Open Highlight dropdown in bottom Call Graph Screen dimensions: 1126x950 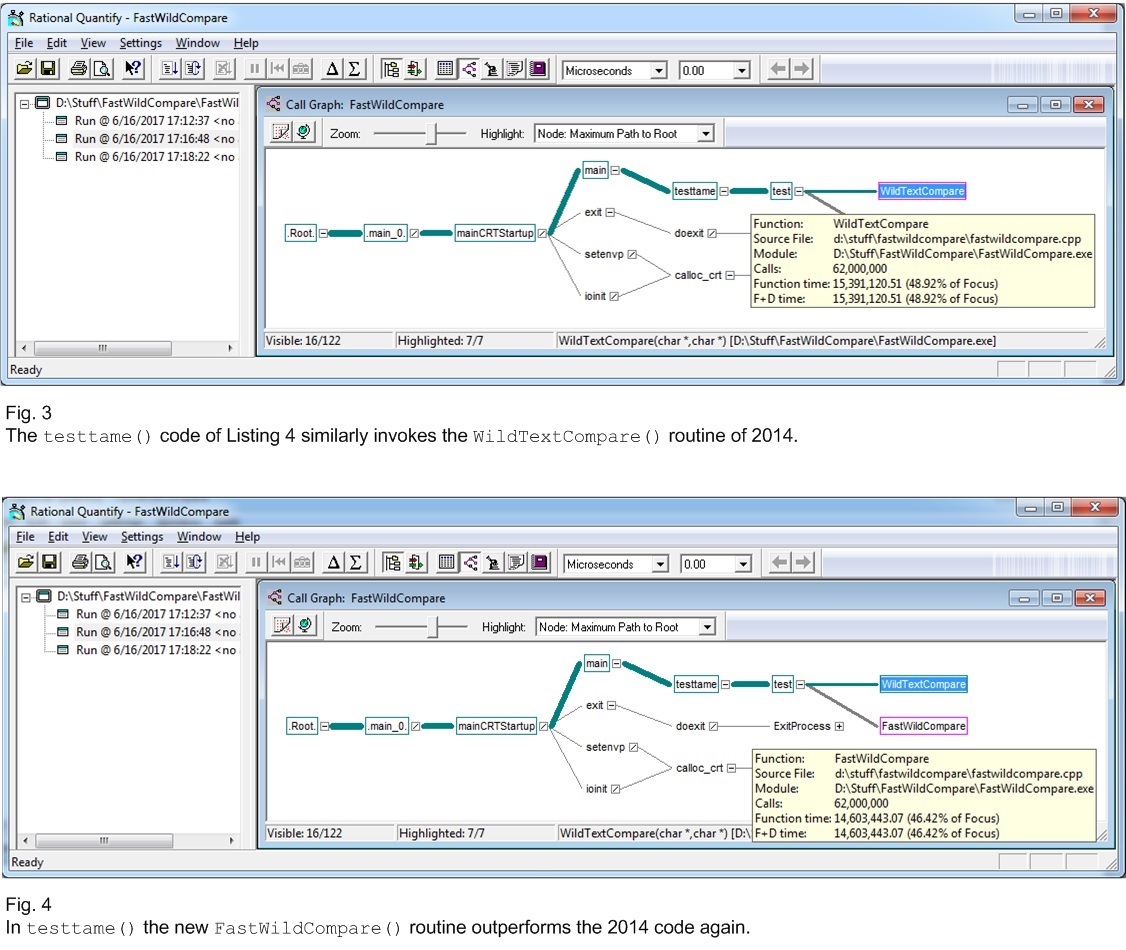[x=707, y=627]
